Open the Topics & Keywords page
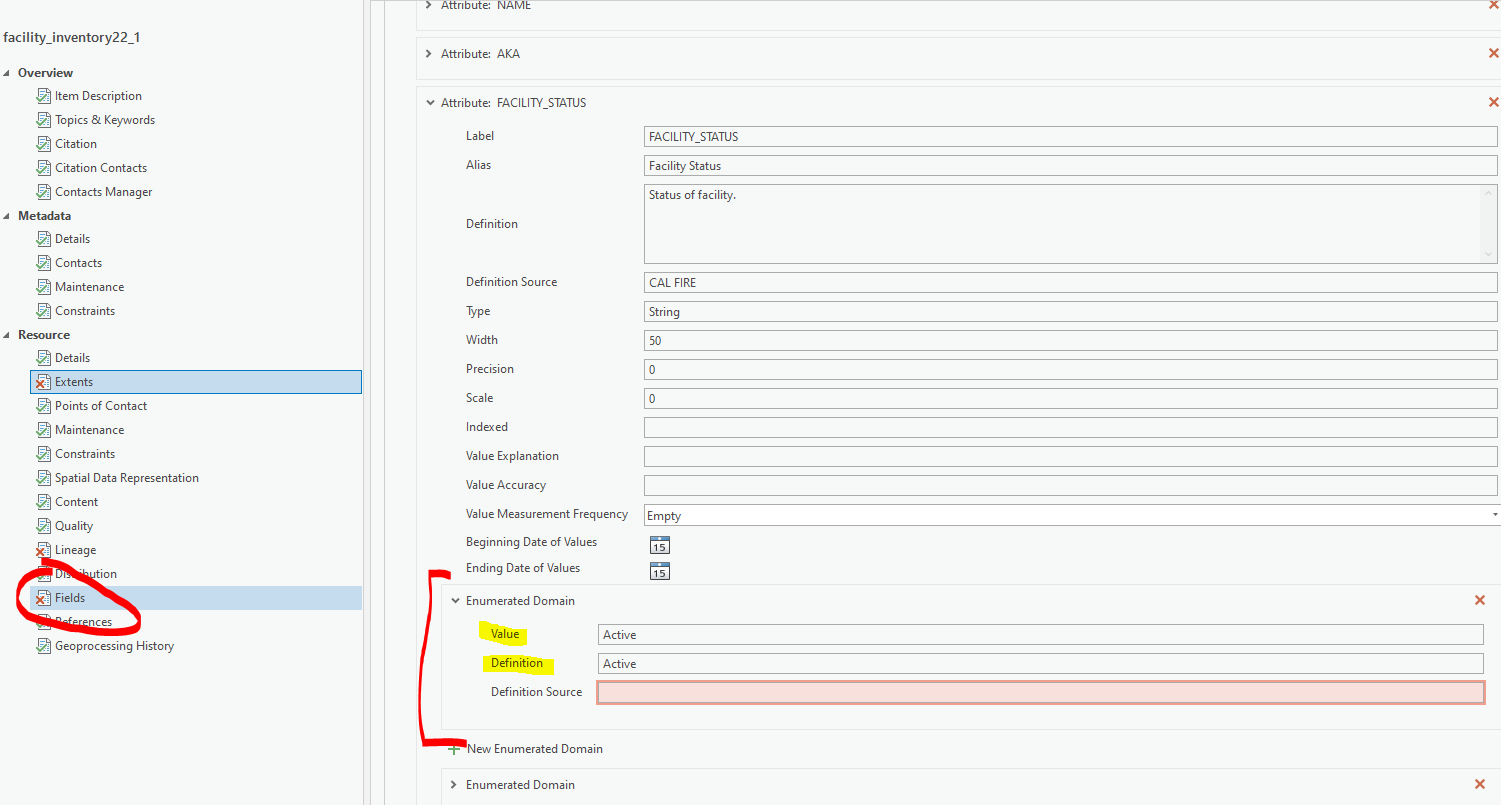The width and height of the screenshot is (1501, 805). pyautogui.click(x=104, y=119)
